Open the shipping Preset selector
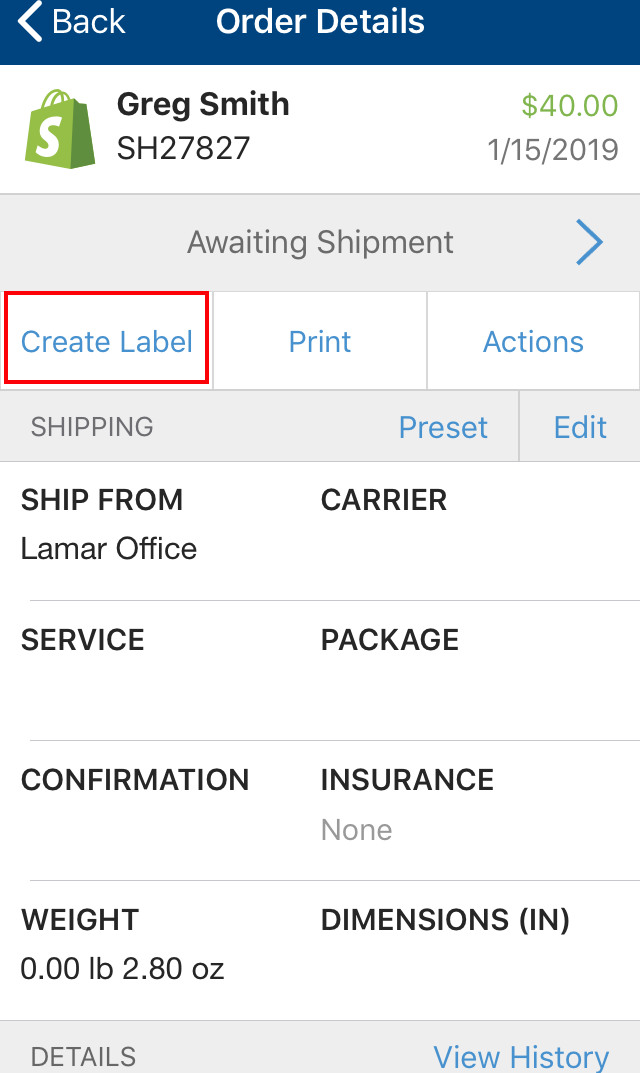640x1073 pixels. [443, 427]
